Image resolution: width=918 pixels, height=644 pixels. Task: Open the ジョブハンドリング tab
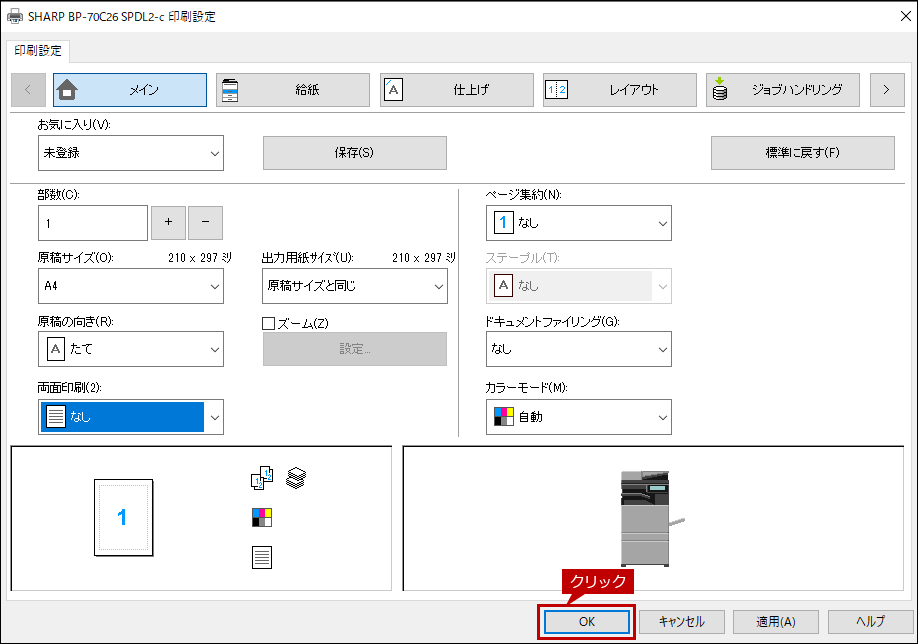(x=783, y=90)
